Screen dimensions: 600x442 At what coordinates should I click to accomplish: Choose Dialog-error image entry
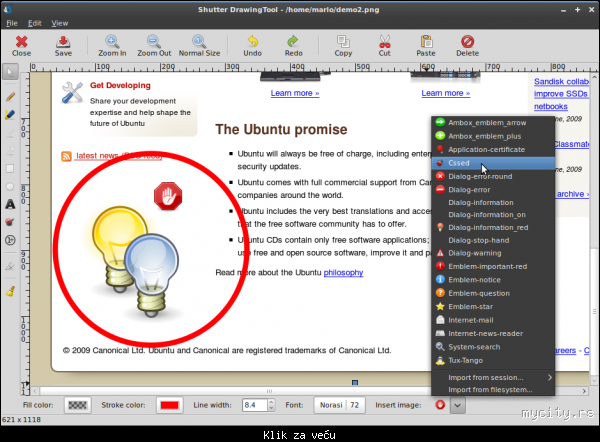pos(493,189)
